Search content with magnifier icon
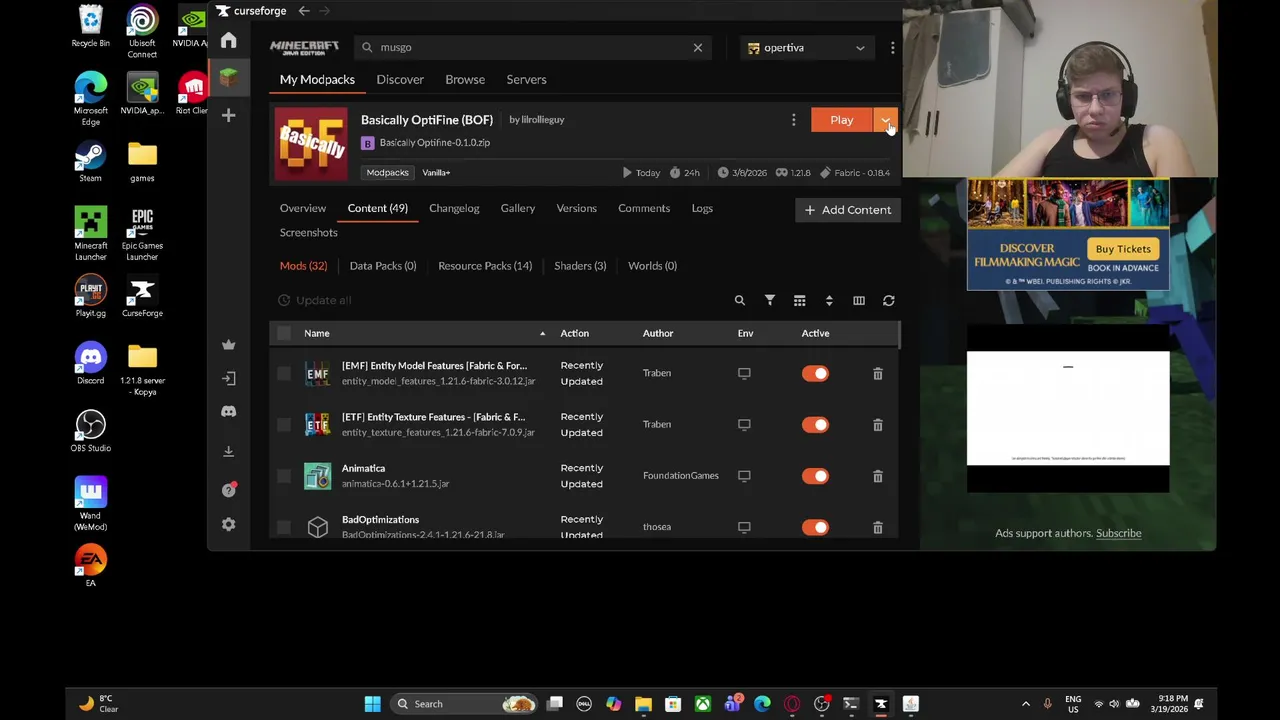This screenshot has width=1280, height=720. point(740,300)
